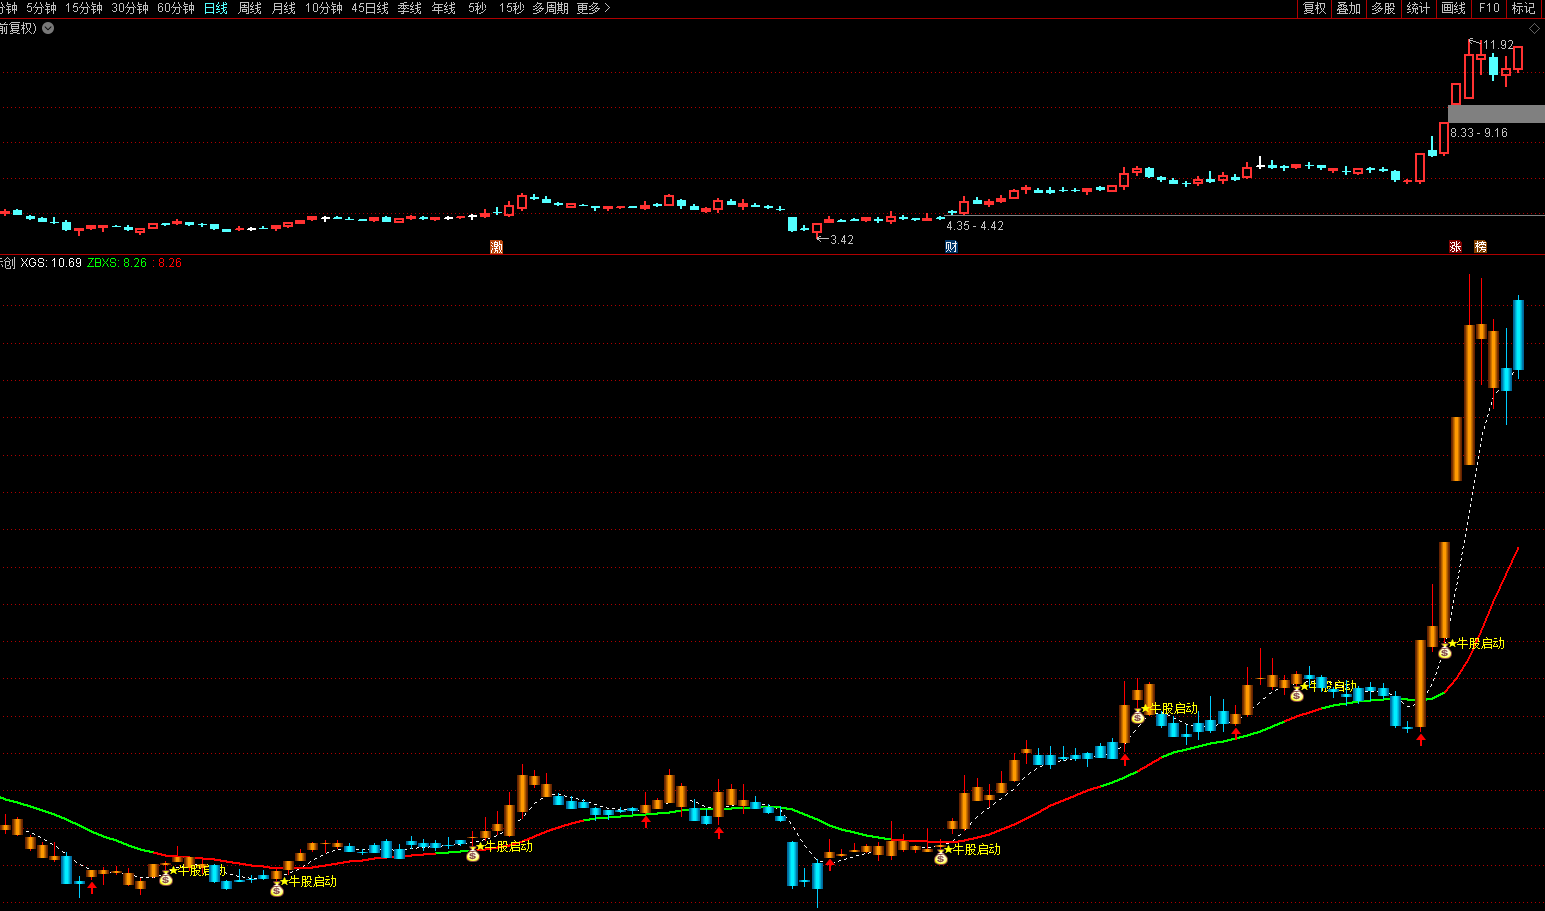Click the 激 event marker icon

click(x=496, y=247)
